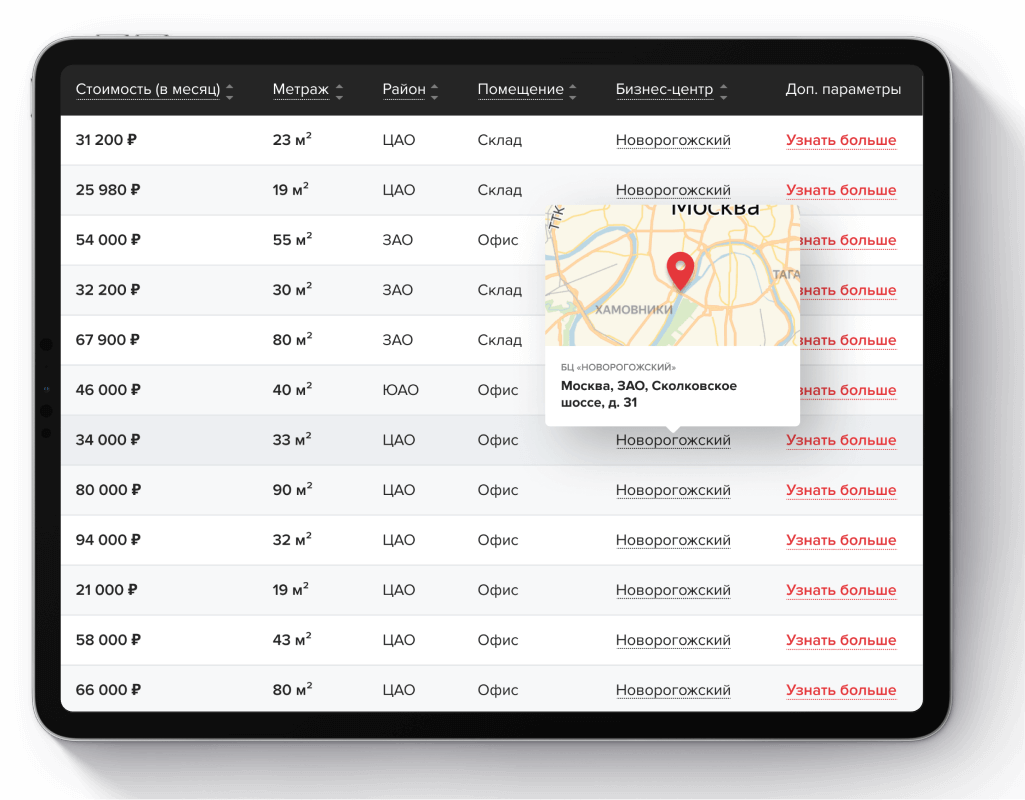Select the 21 000 ₽ price cell
1025x800 pixels.
[107, 590]
